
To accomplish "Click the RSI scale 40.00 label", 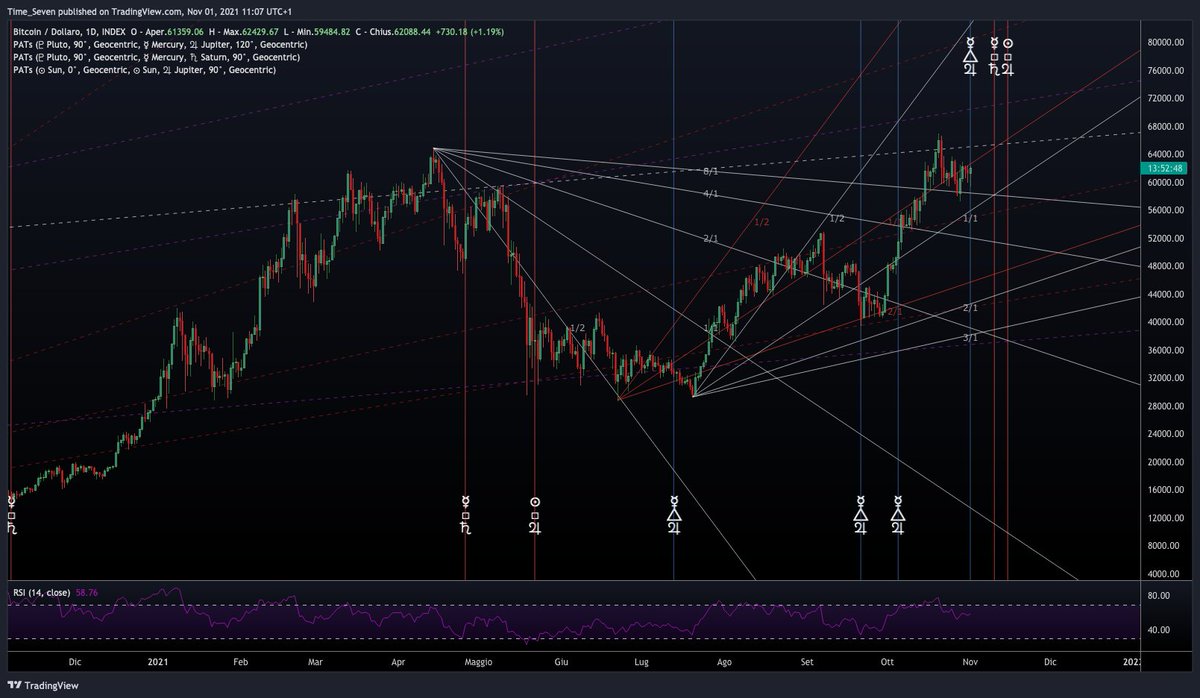I will click(x=1160, y=630).
